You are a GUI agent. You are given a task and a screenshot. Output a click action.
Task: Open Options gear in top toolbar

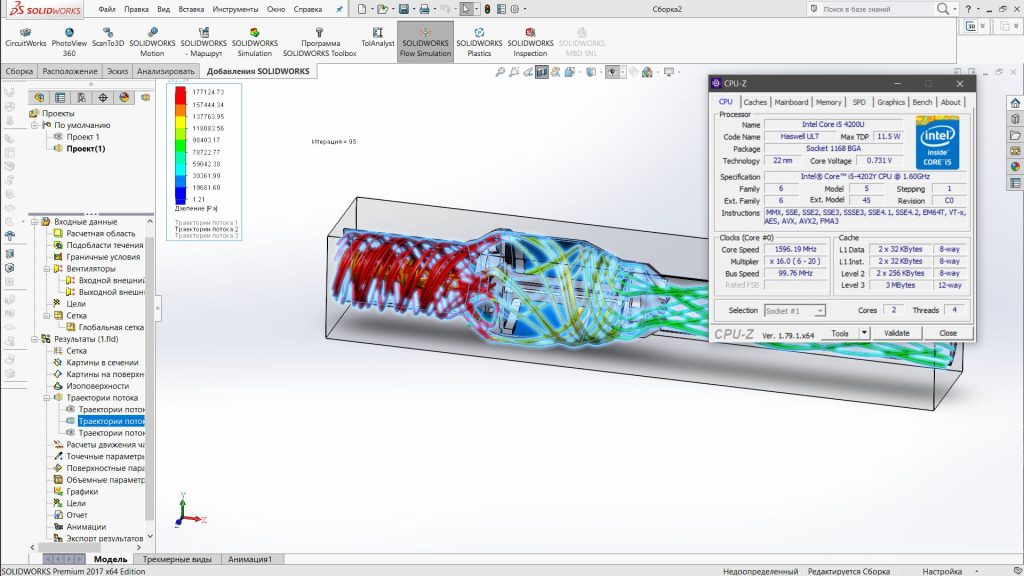point(515,9)
